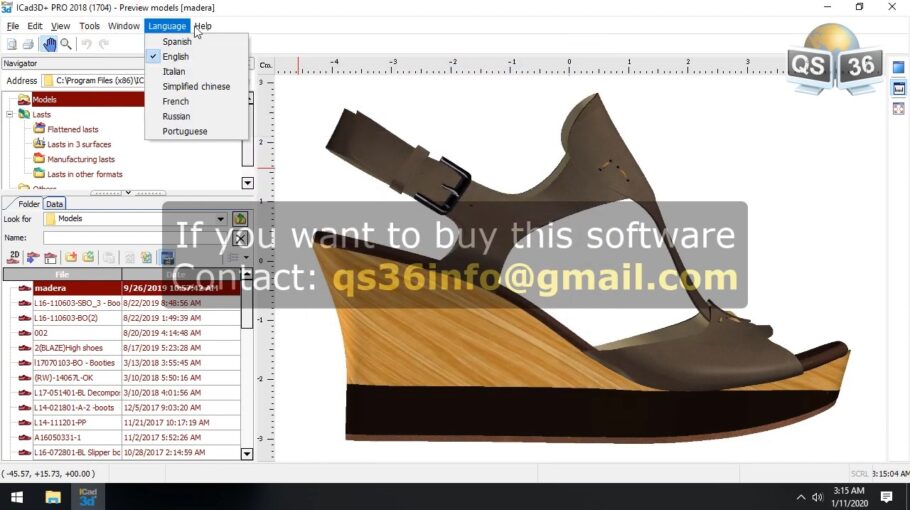This screenshot has width=910, height=510.
Task: Click the shoe icon beside the madera file
Action: click(24, 288)
